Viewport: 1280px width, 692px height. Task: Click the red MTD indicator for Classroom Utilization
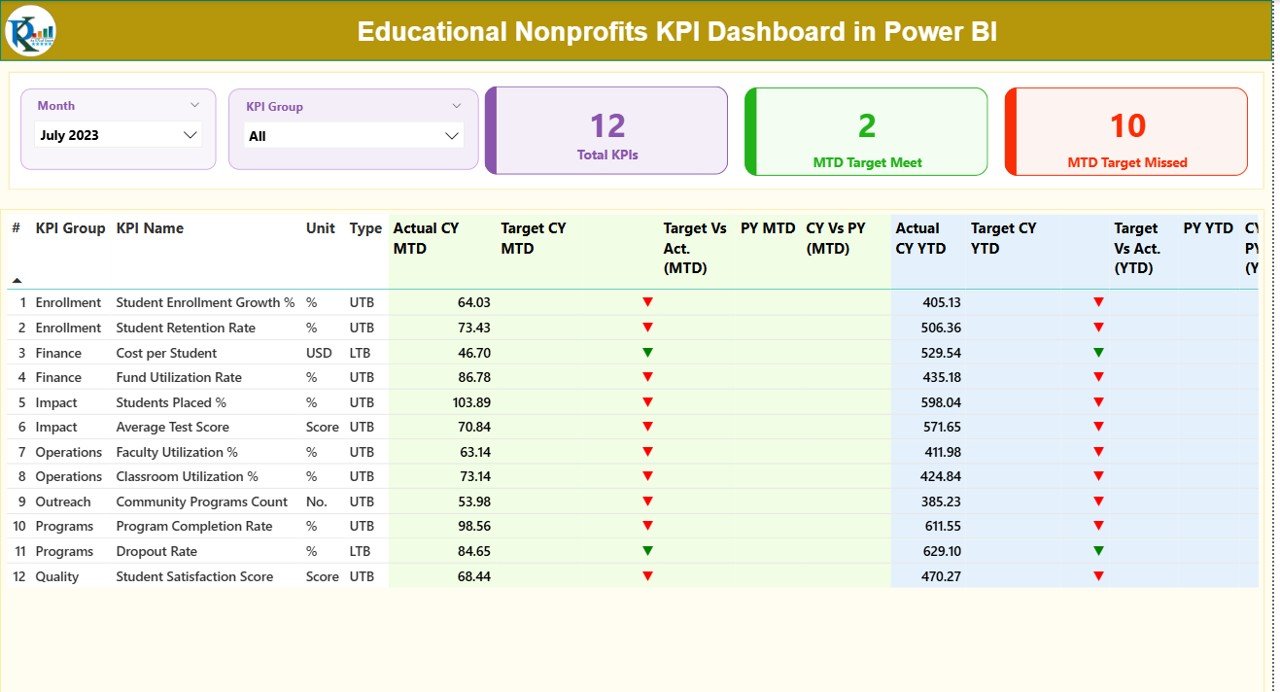tap(648, 476)
